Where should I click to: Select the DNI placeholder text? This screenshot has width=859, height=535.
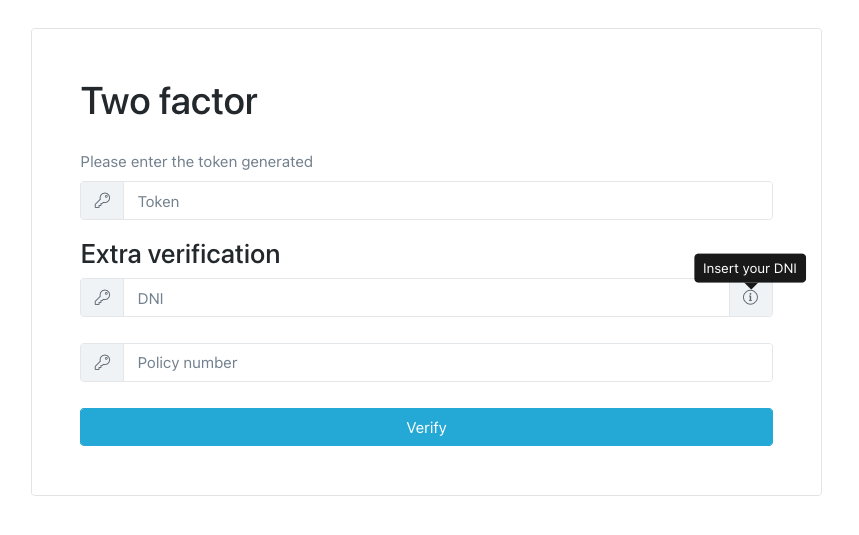point(150,298)
